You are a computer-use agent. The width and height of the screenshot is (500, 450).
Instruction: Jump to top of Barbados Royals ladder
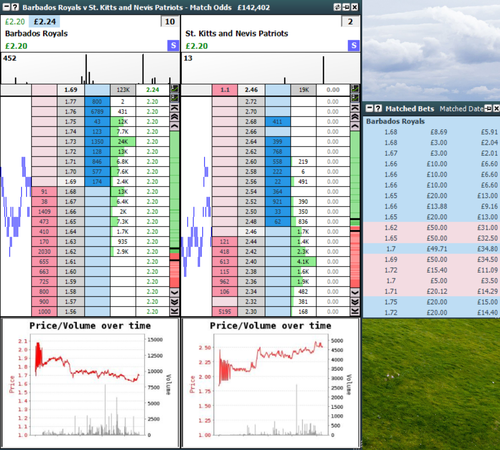[x=175, y=108]
